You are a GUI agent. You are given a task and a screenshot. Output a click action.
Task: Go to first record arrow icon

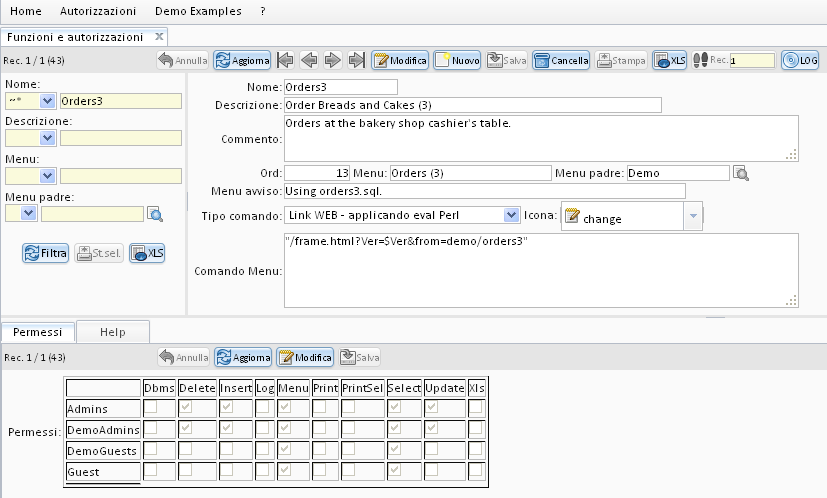285,60
